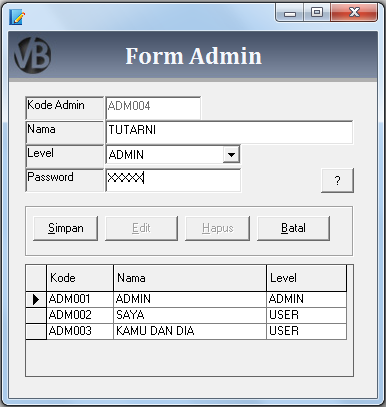
Task: Click the USER level cell for KAMU DAN DIA
Action: click(x=307, y=331)
